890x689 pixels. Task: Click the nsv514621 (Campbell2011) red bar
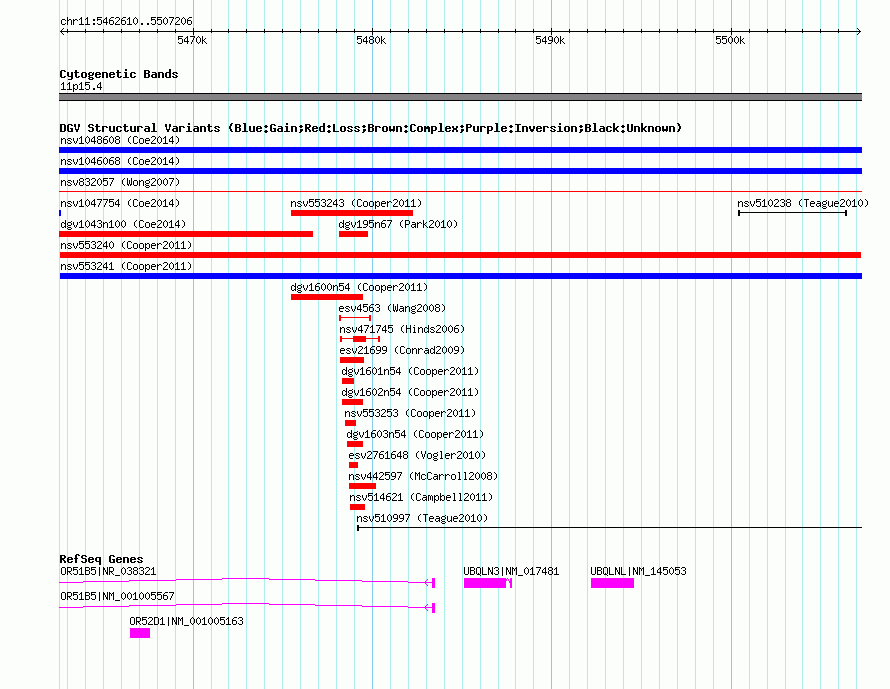point(357,507)
